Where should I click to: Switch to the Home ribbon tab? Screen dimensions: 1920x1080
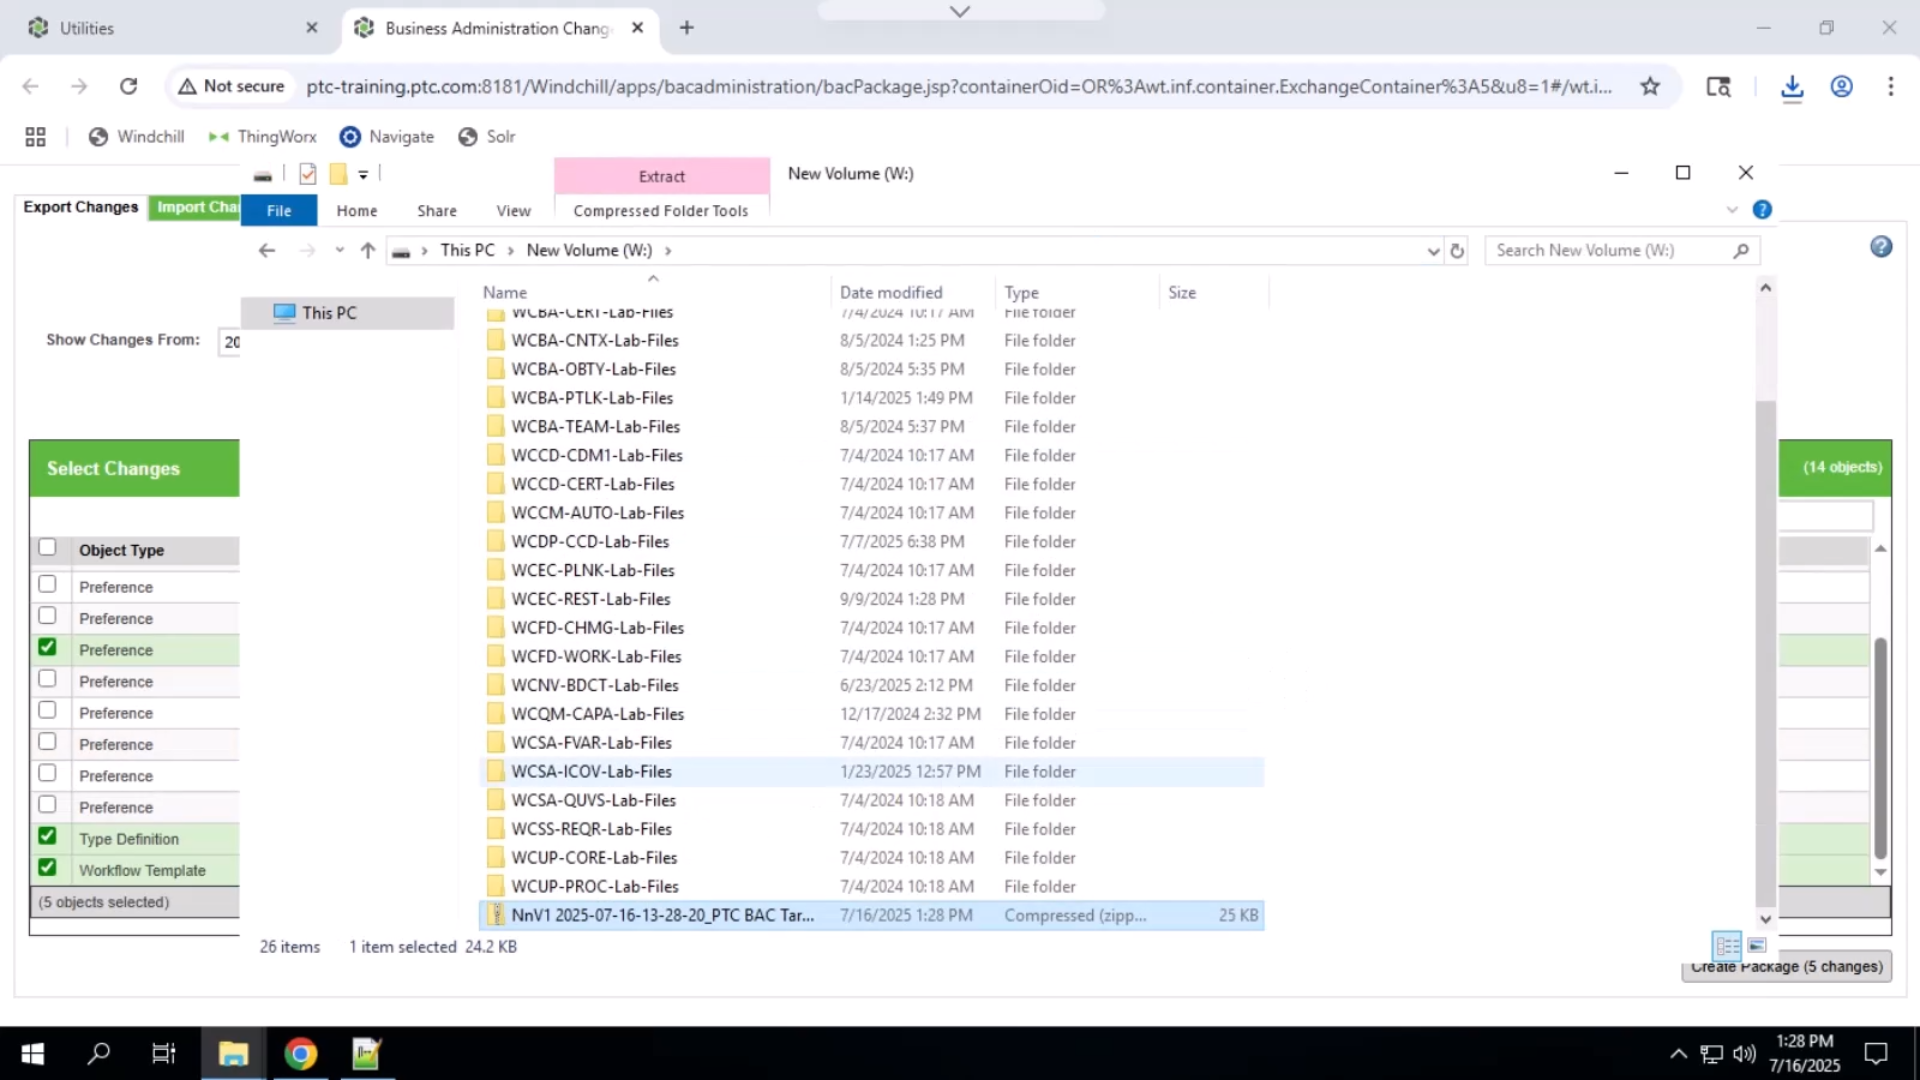tap(357, 211)
